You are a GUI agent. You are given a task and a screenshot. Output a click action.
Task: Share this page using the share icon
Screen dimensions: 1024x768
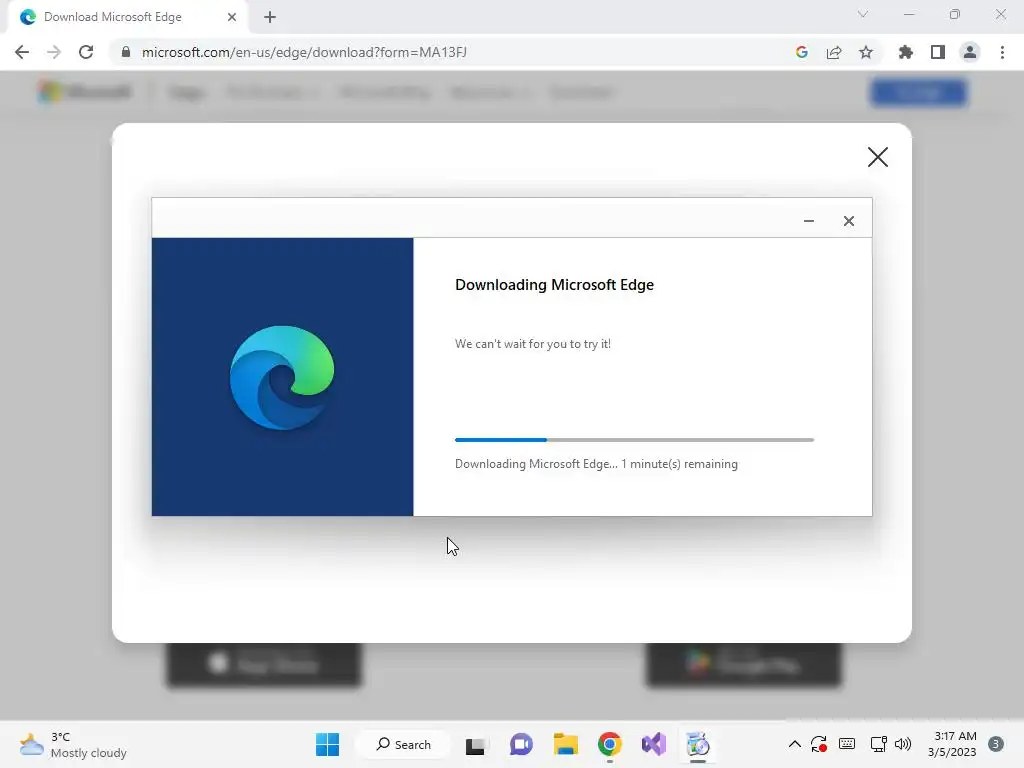(x=834, y=52)
